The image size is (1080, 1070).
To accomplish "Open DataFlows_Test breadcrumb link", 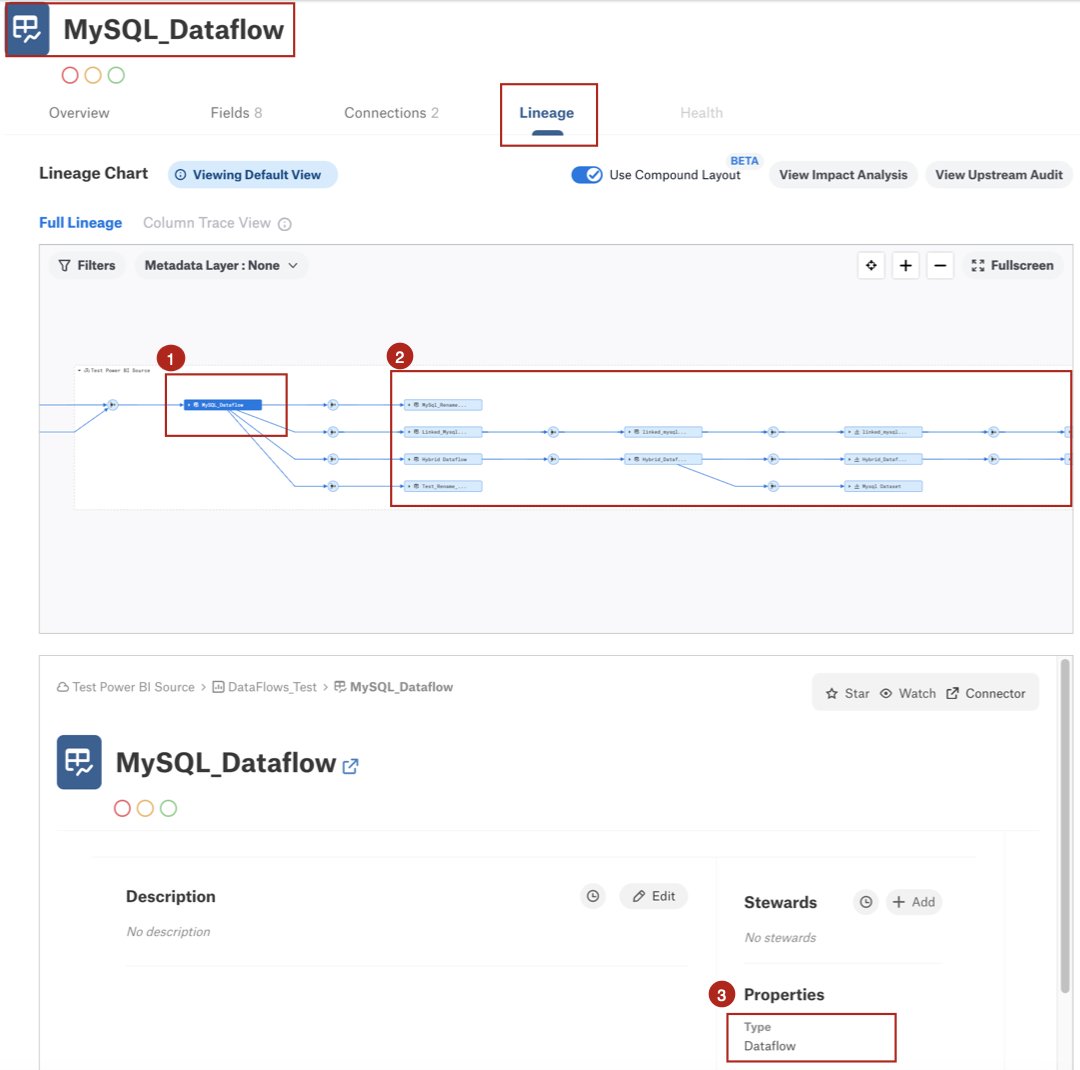I will point(265,687).
